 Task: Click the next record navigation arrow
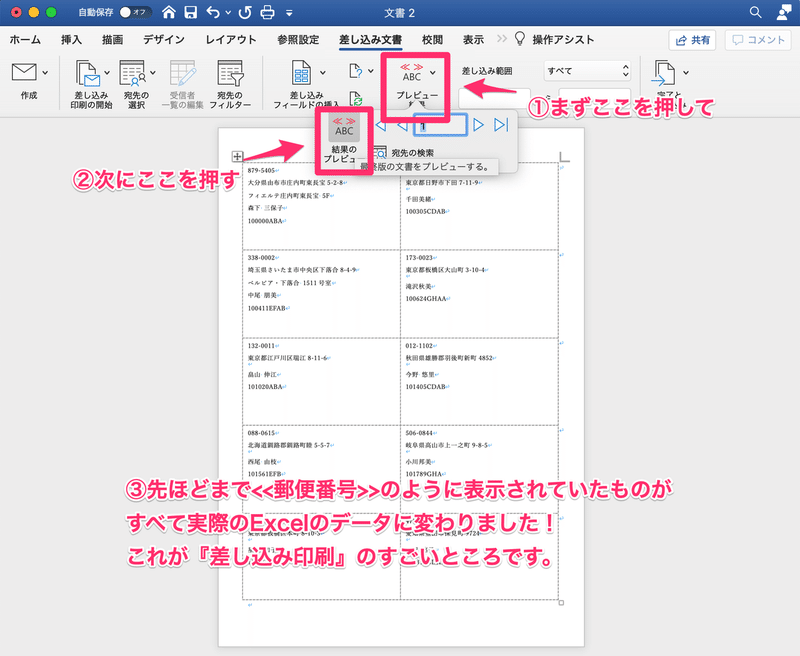tap(479, 125)
